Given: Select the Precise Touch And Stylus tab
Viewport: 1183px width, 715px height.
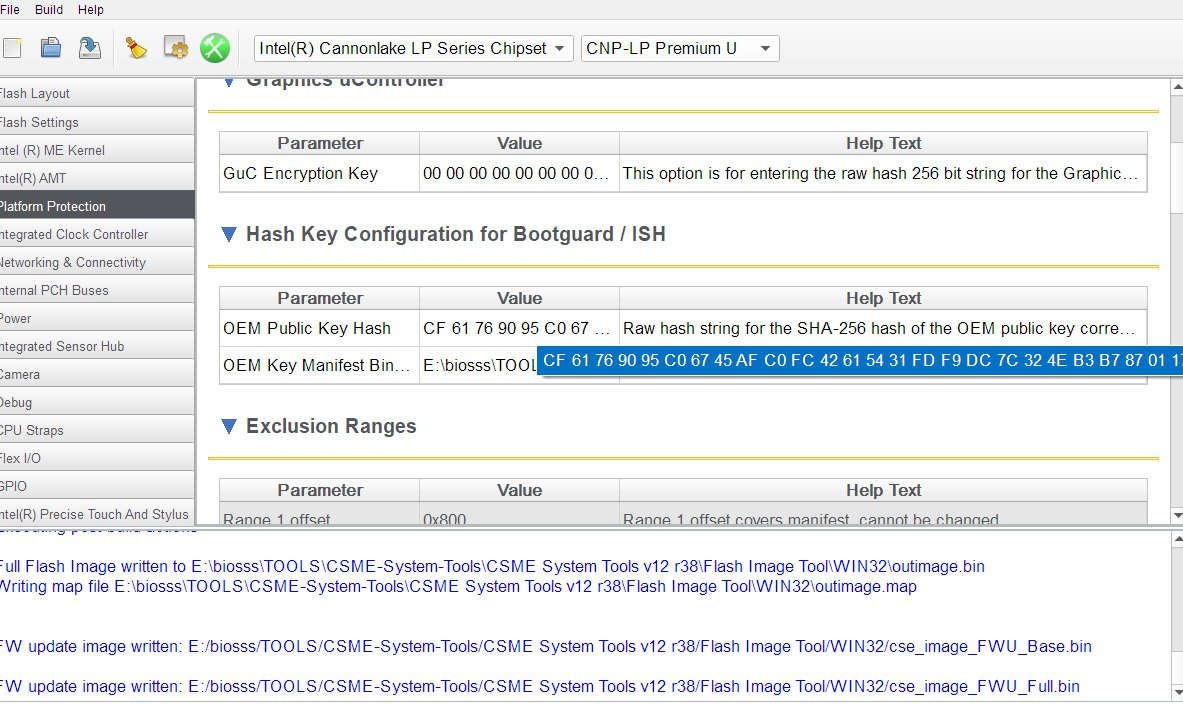Looking at the screenshot, I should 97,514.
